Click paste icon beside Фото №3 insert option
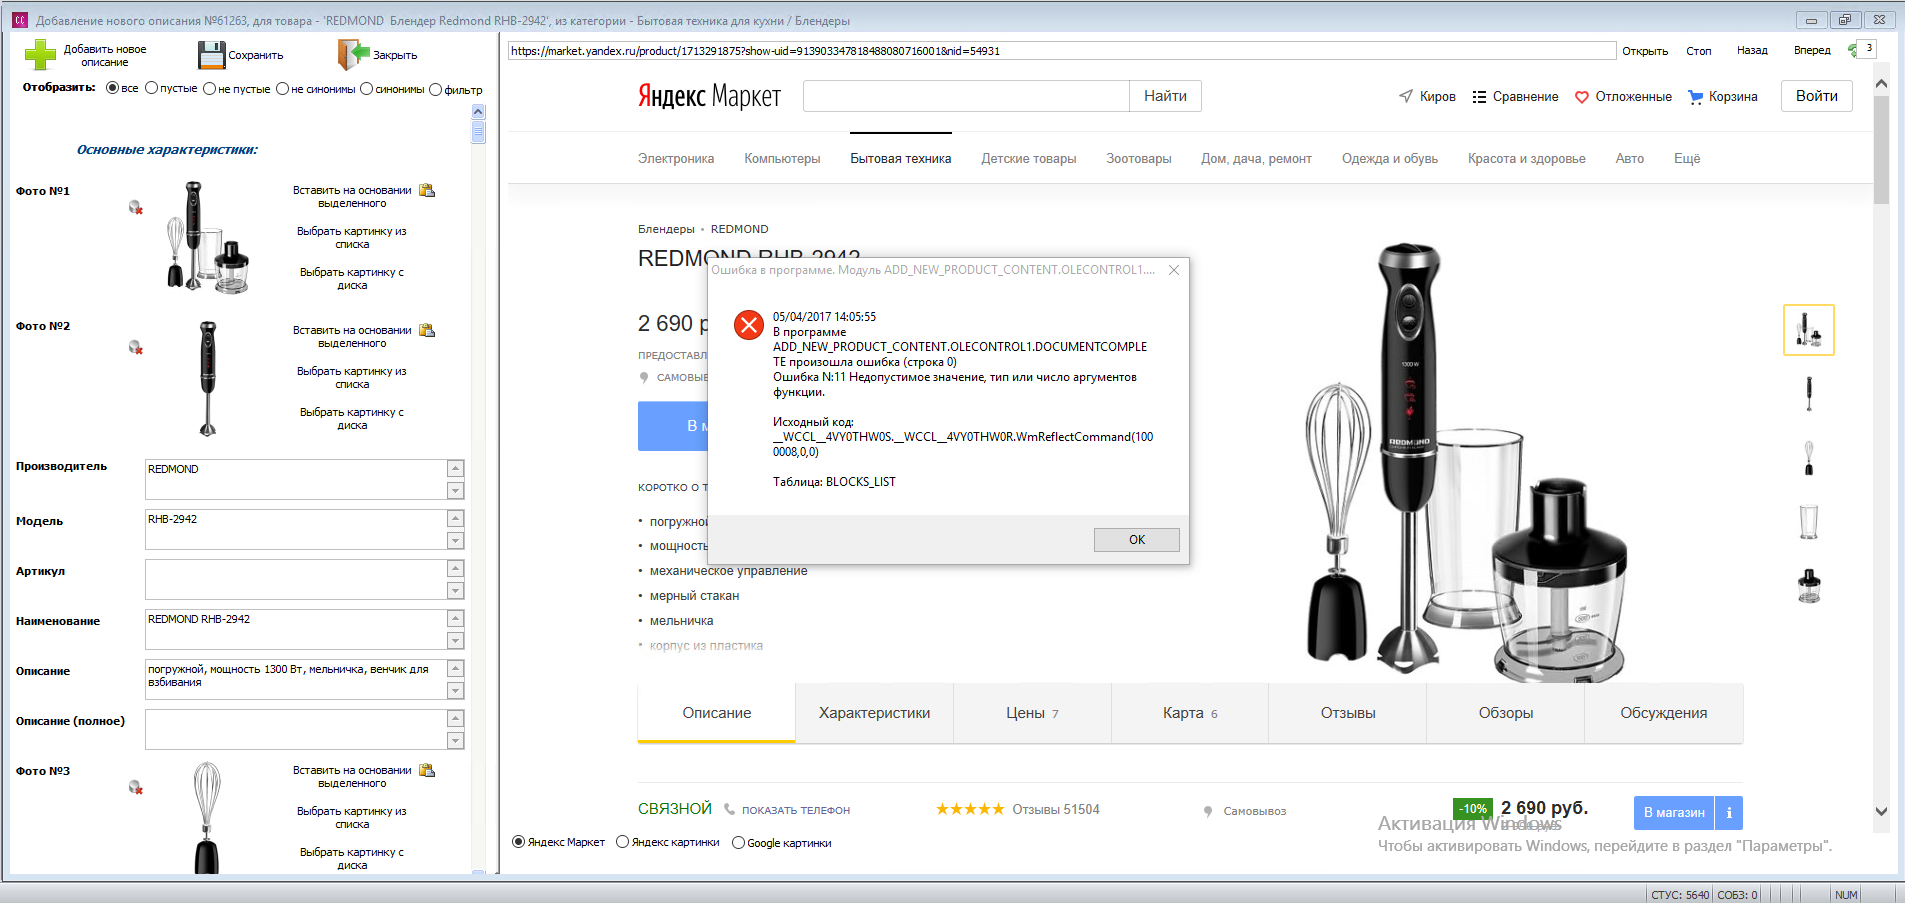 pyautogui.click(x=427, y=770)
